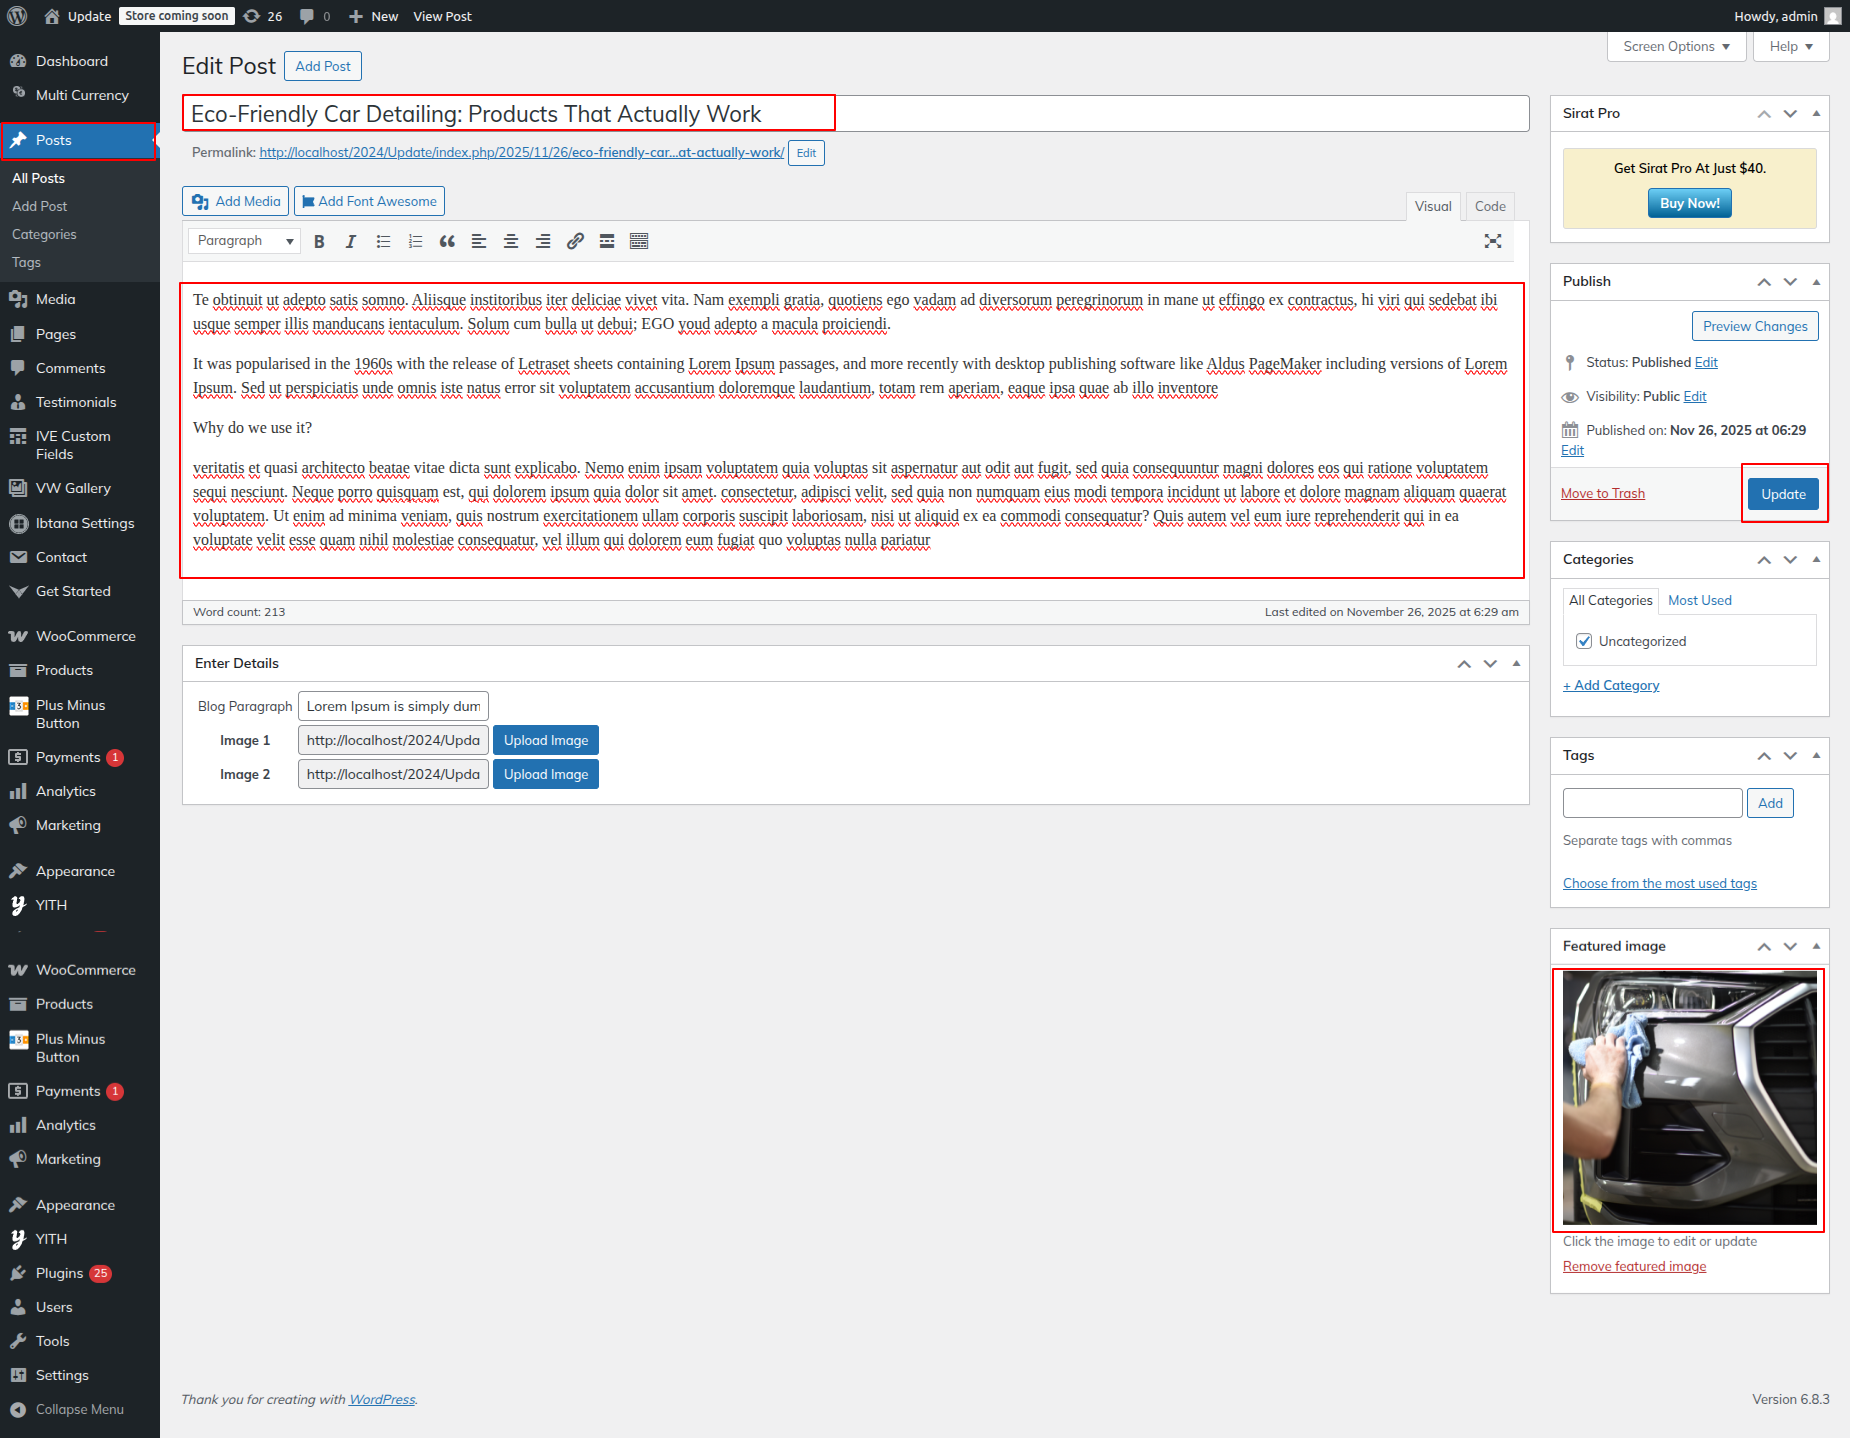
Task: Toggle the Featured image panel
Action: point(1816,946)
